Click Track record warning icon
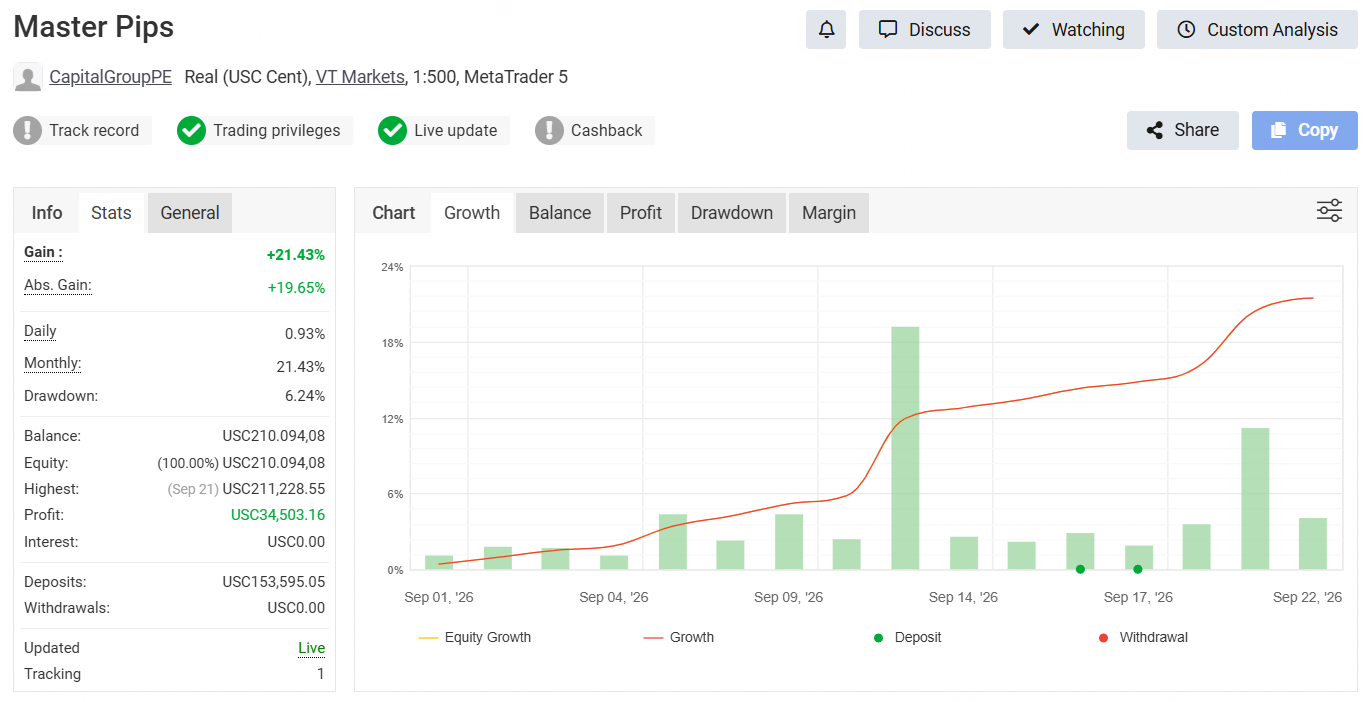 pos(28,130)
